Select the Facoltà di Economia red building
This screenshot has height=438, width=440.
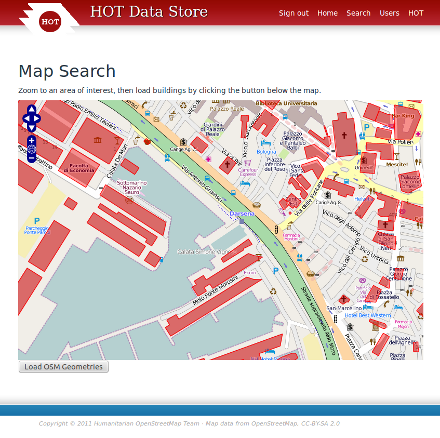tap(79, 168)
